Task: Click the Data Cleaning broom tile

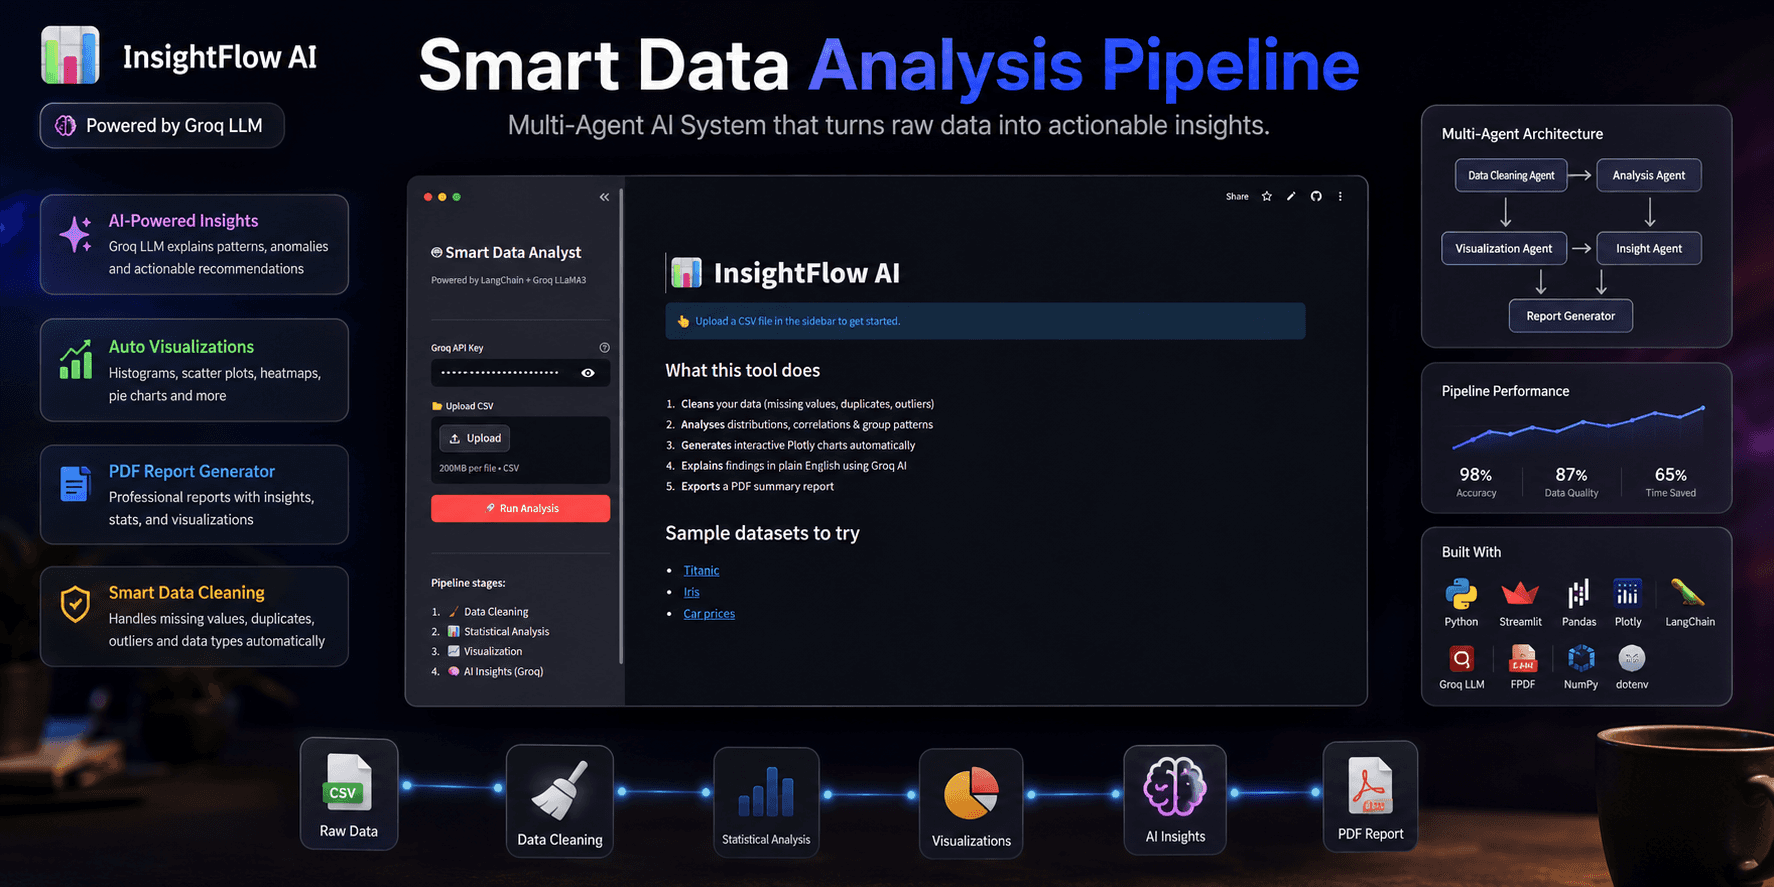Action: (x=560, y=801)
